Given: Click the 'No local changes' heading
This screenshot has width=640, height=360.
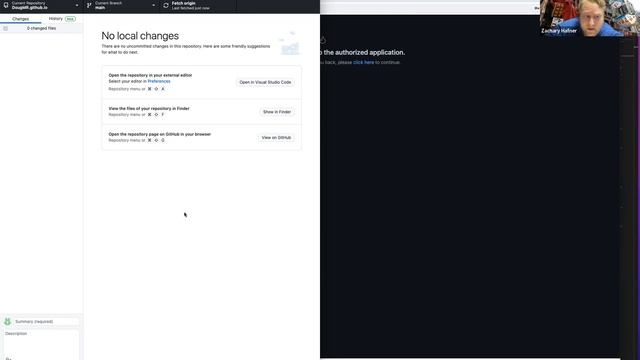Looking at the screenshot, I should tap(140, 36).
